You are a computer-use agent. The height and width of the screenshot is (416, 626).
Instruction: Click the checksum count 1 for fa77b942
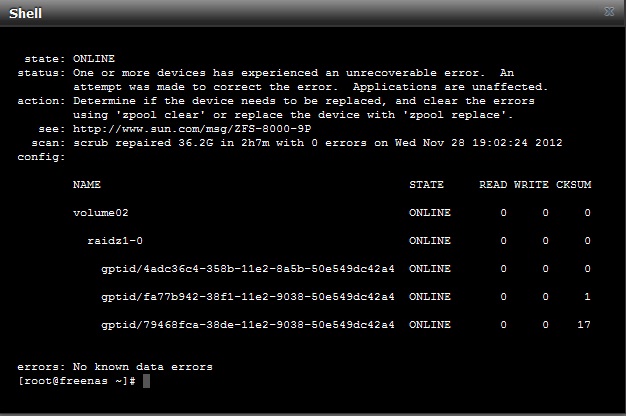pyautogui.click(x=587, y=297)
